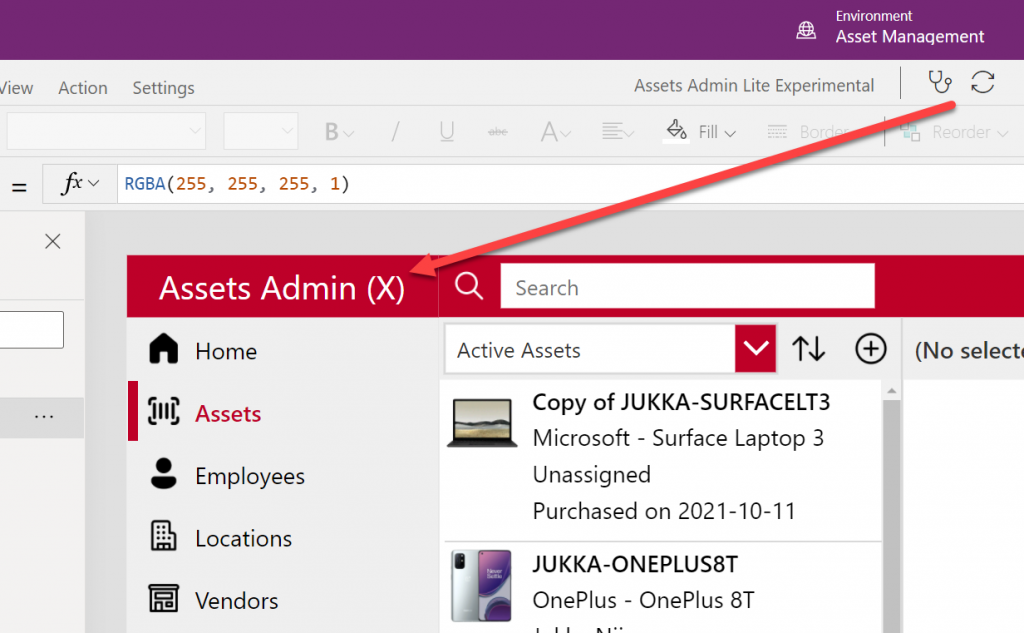
Task: Expand the Active Assets view dropdown
Action: 755,349
